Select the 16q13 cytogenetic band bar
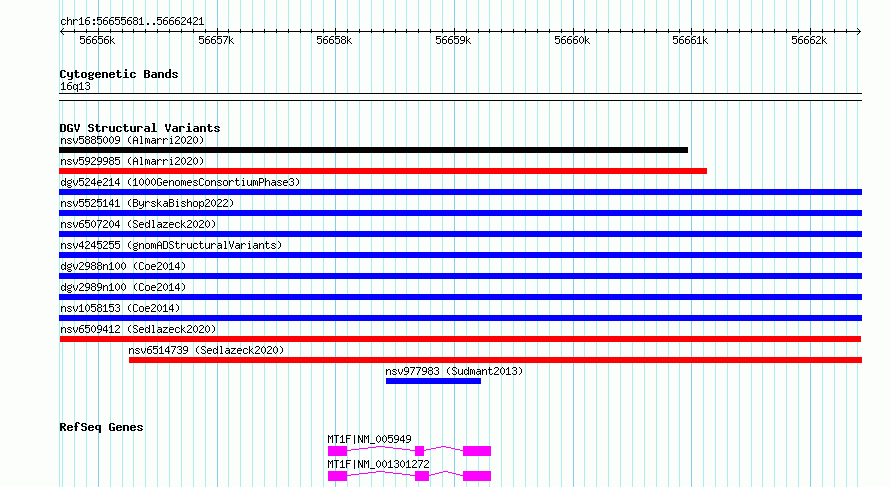Screen dimensions: 890x487 click(x=460, y=97)
